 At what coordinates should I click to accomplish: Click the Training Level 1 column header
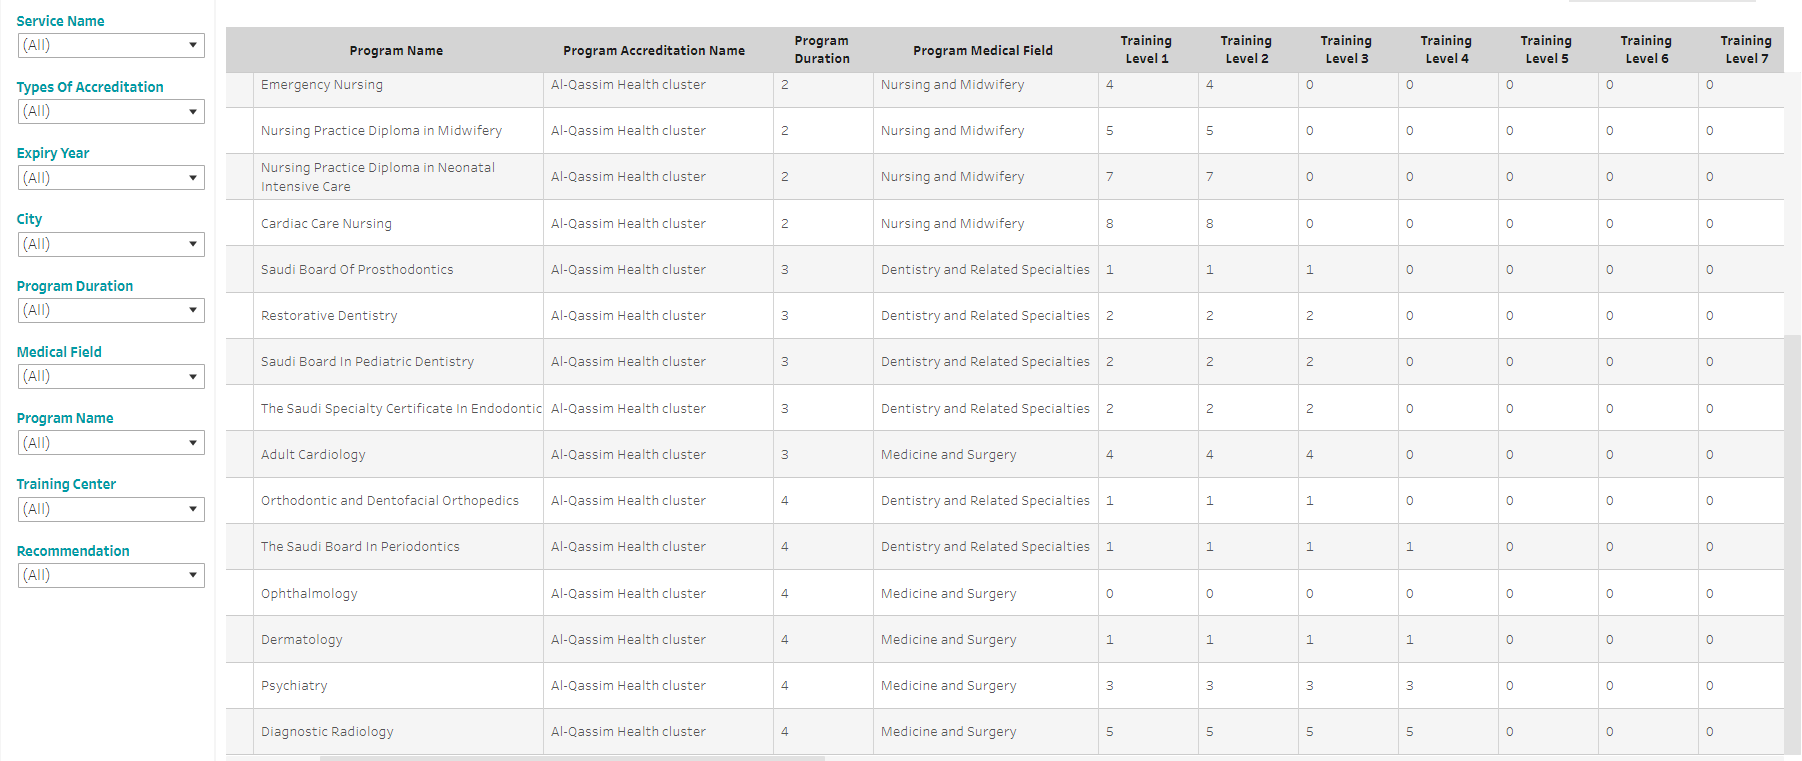coord(1146,50)
